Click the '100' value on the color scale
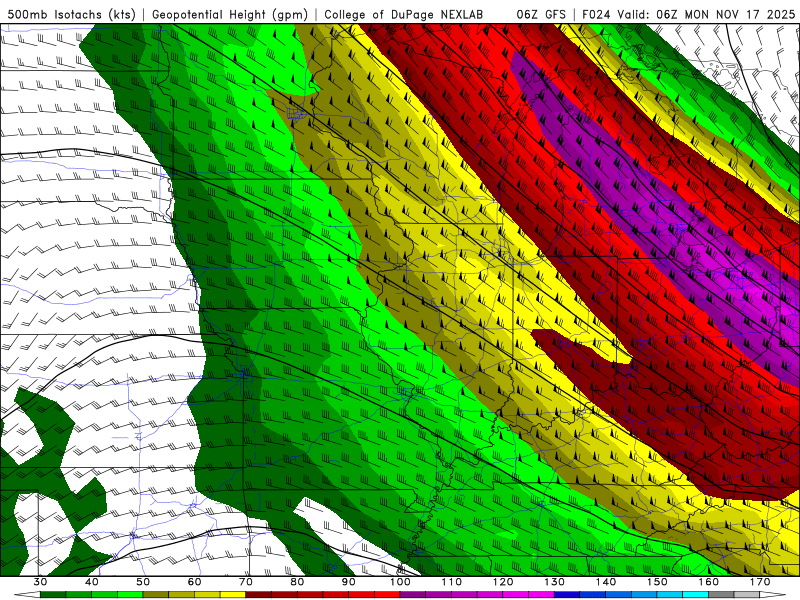This screenshot has height=600, width=800. pos(400,582)
